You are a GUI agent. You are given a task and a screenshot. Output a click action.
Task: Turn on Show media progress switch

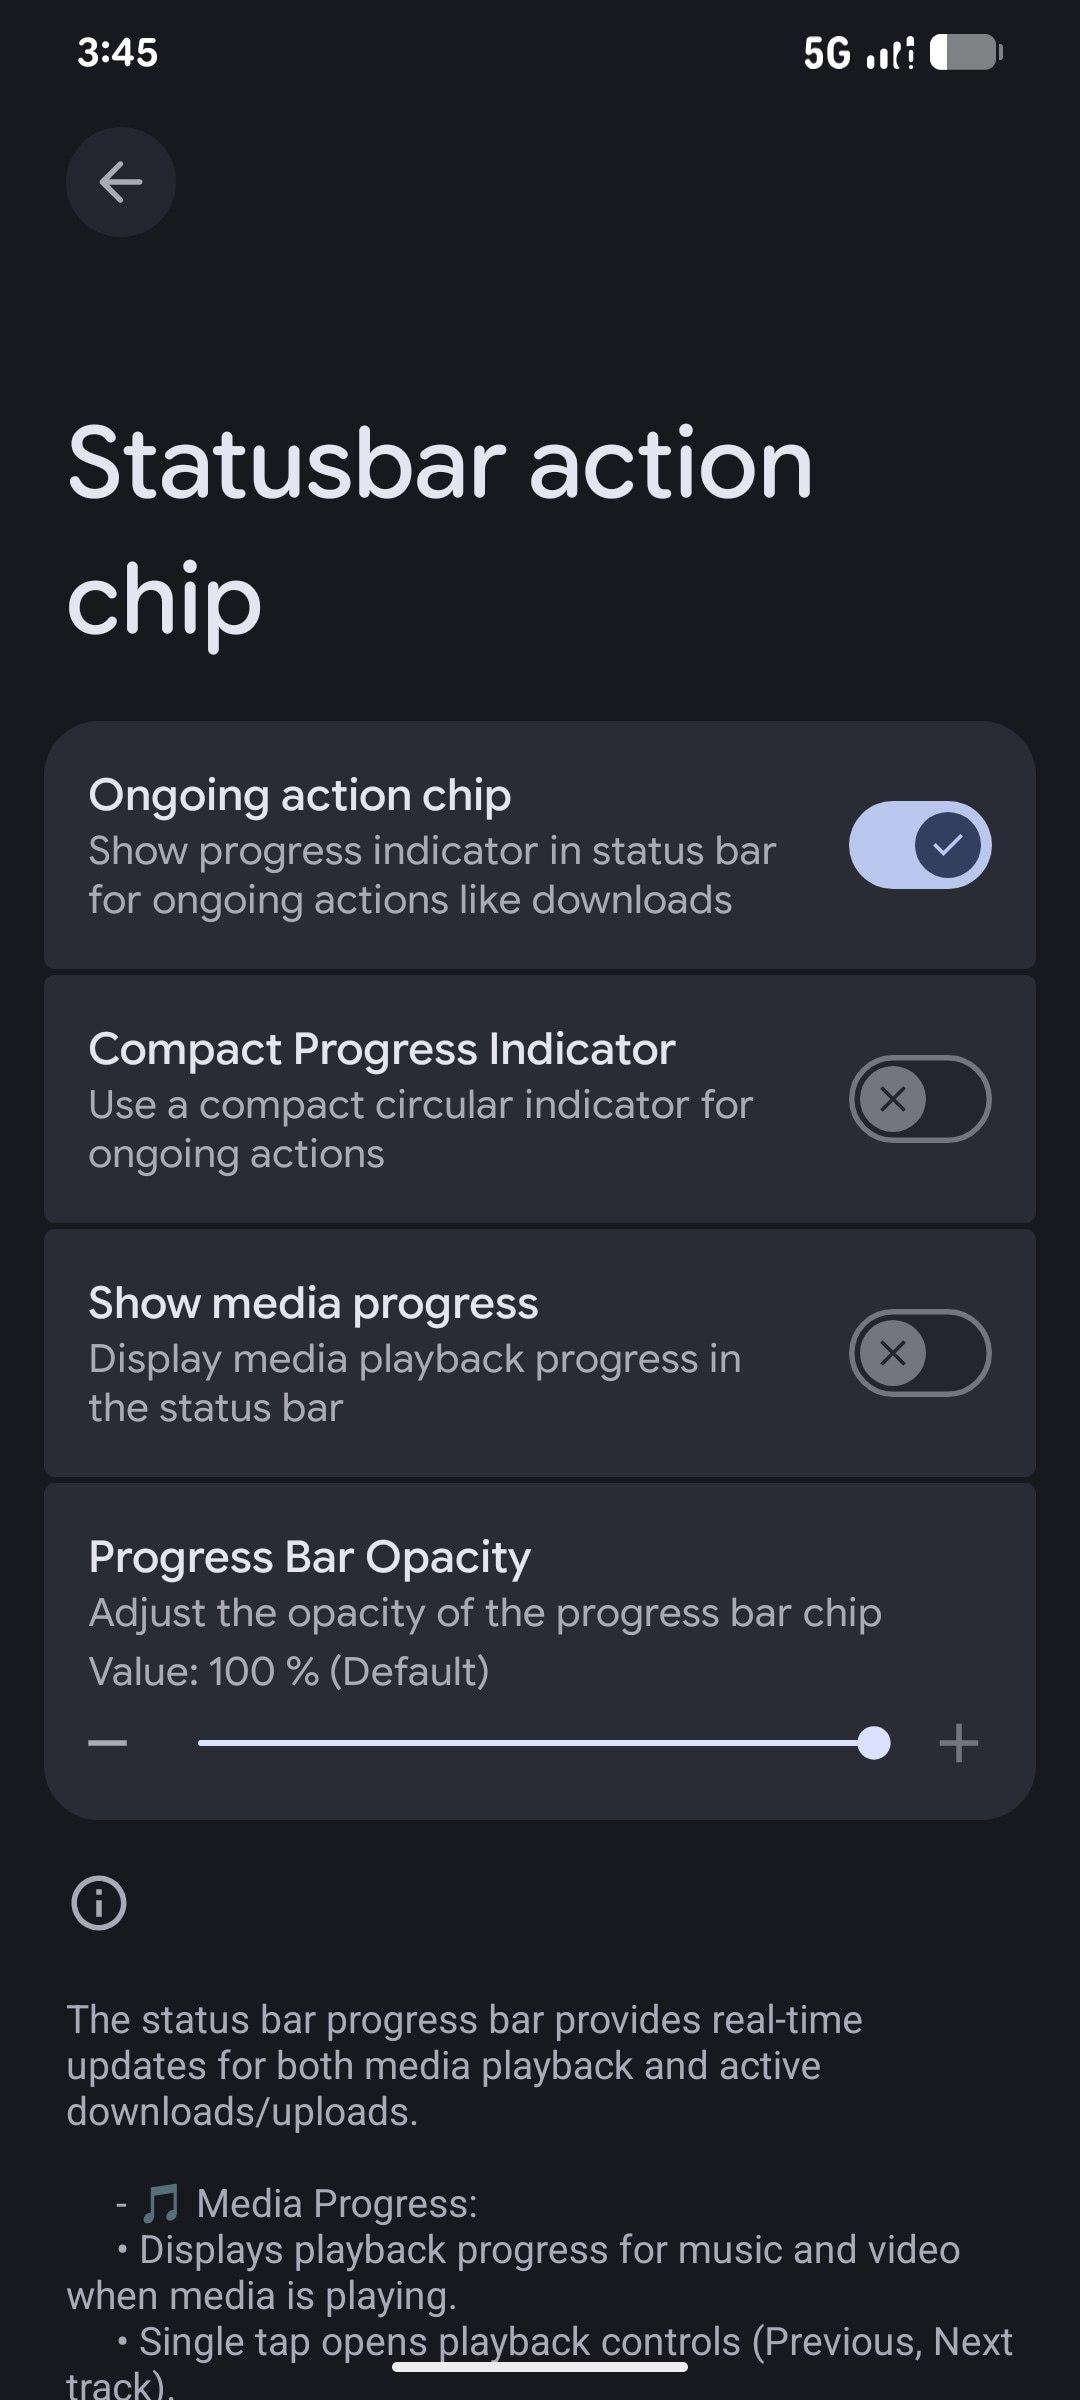tap(920, 1353)
